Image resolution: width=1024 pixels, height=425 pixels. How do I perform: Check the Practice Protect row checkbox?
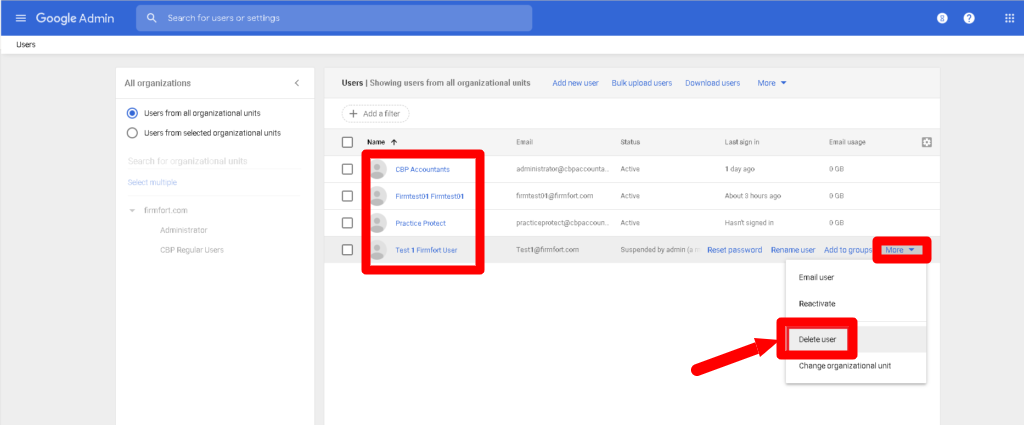point(347,223)
